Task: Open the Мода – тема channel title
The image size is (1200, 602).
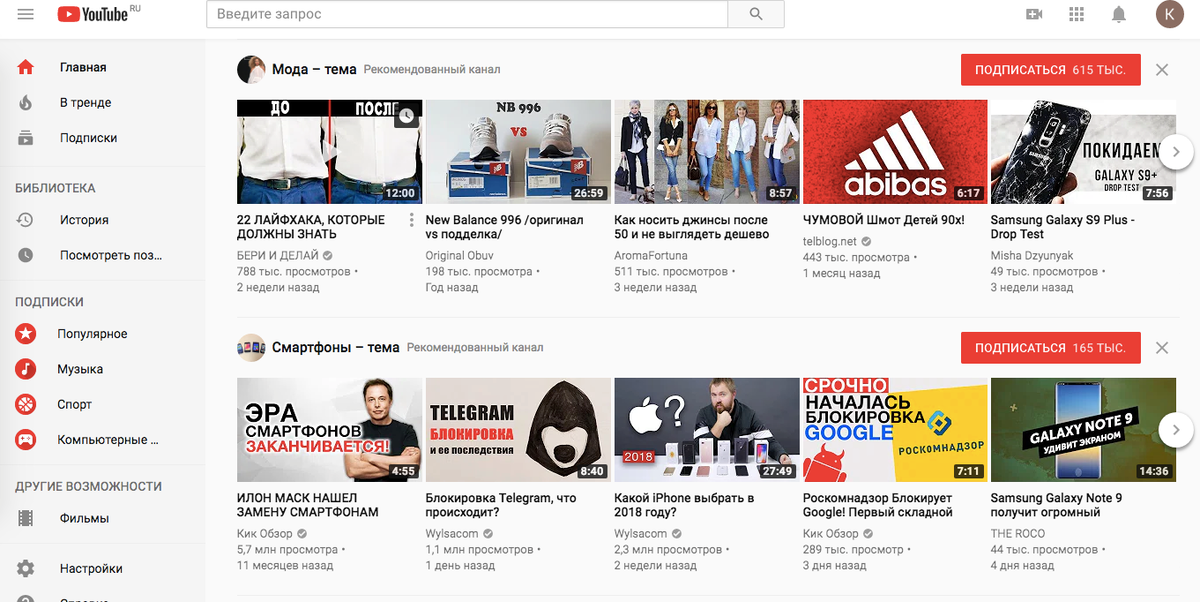Action: tap(314, 70)
